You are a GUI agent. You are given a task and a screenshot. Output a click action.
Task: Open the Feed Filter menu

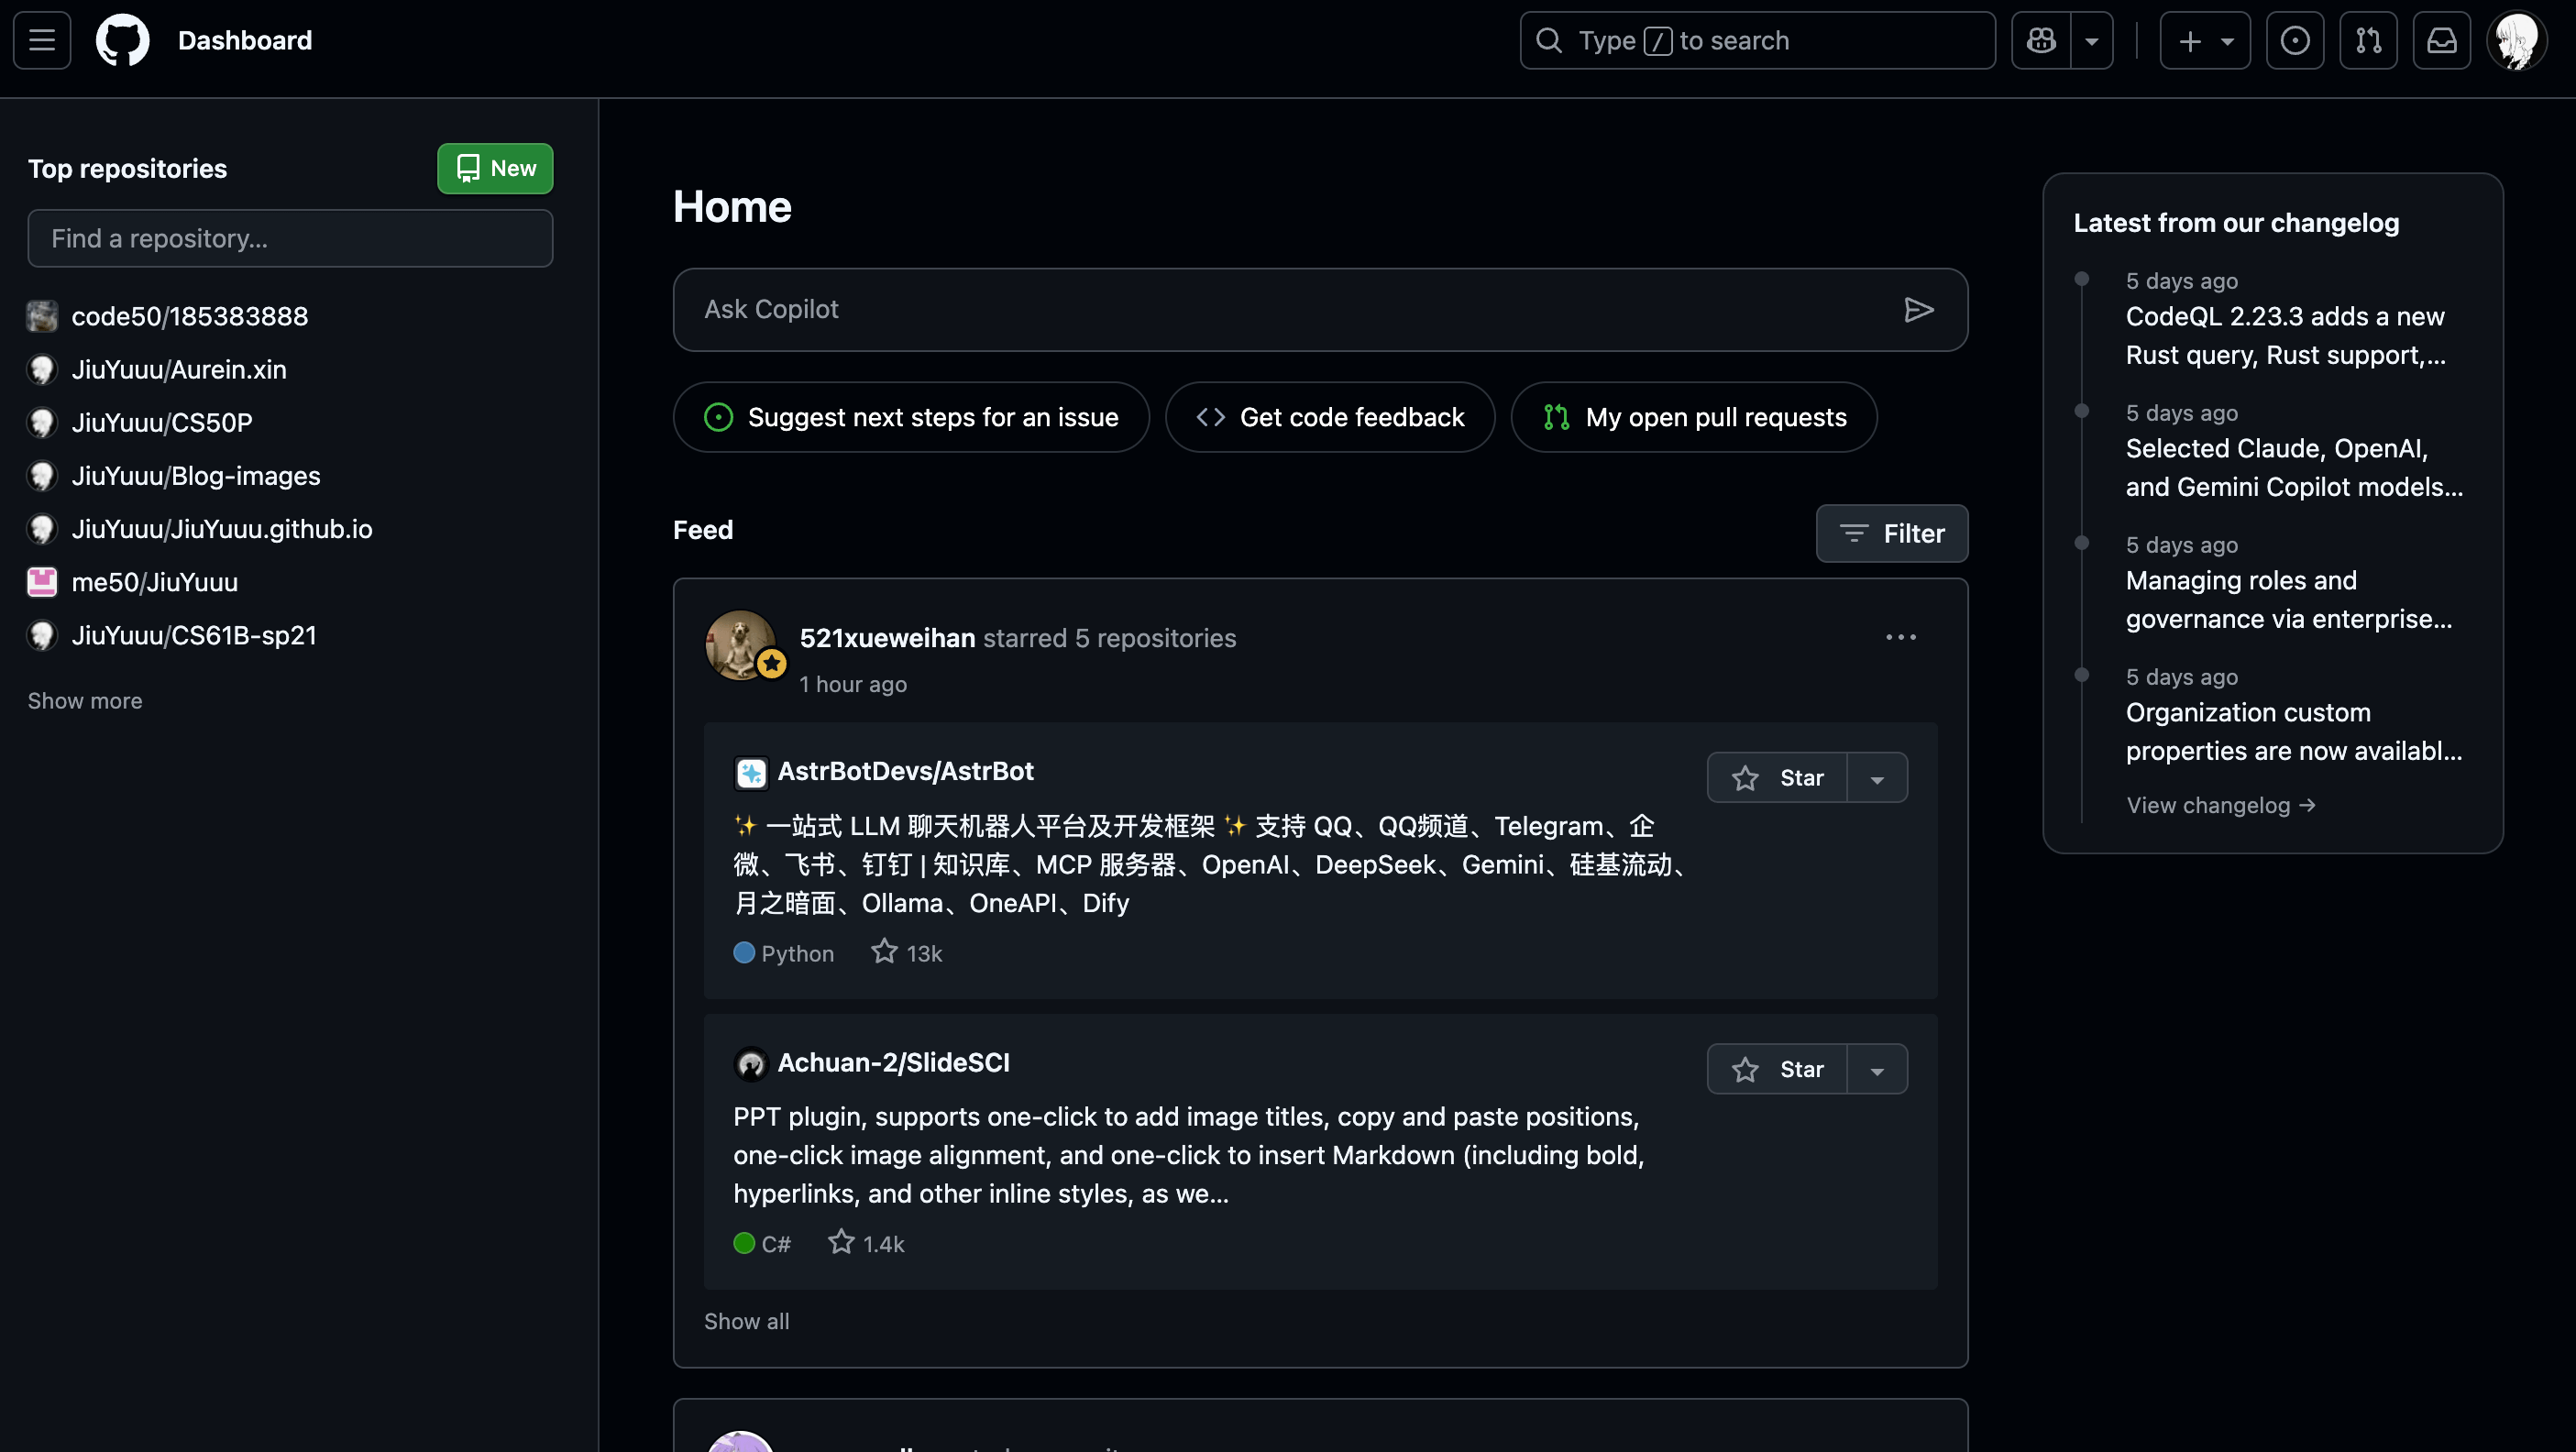tap(1891, 533)
